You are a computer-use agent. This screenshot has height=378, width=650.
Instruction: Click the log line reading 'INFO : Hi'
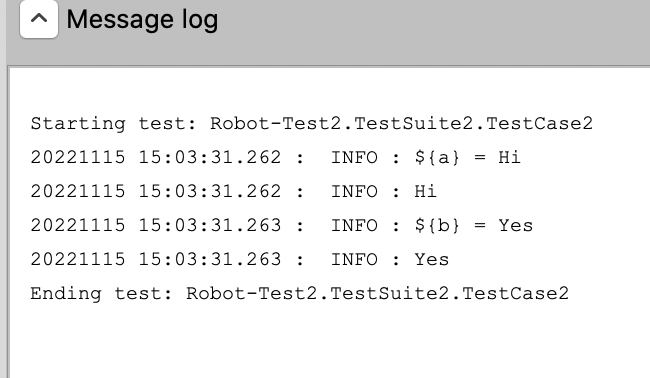233,191
